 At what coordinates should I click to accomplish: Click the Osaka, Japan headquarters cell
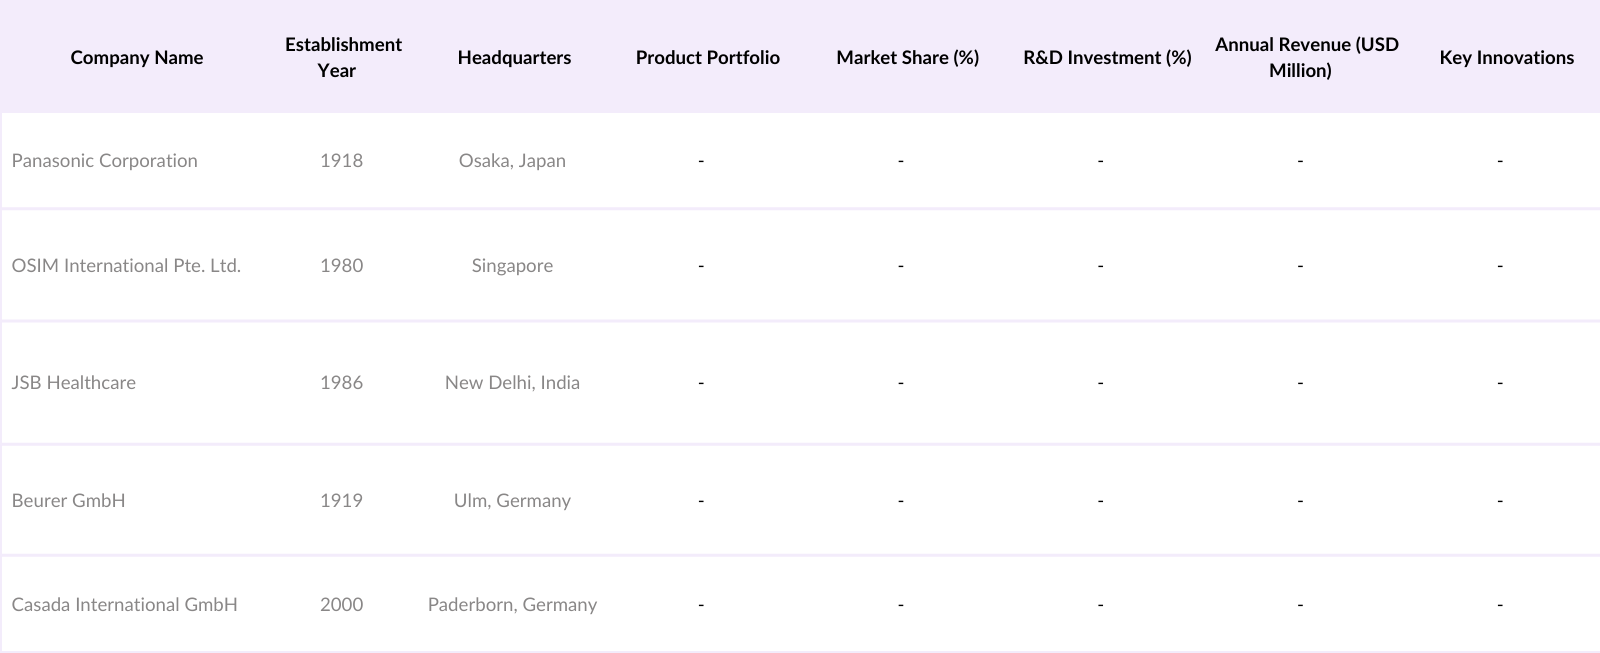tap(512, 160)
